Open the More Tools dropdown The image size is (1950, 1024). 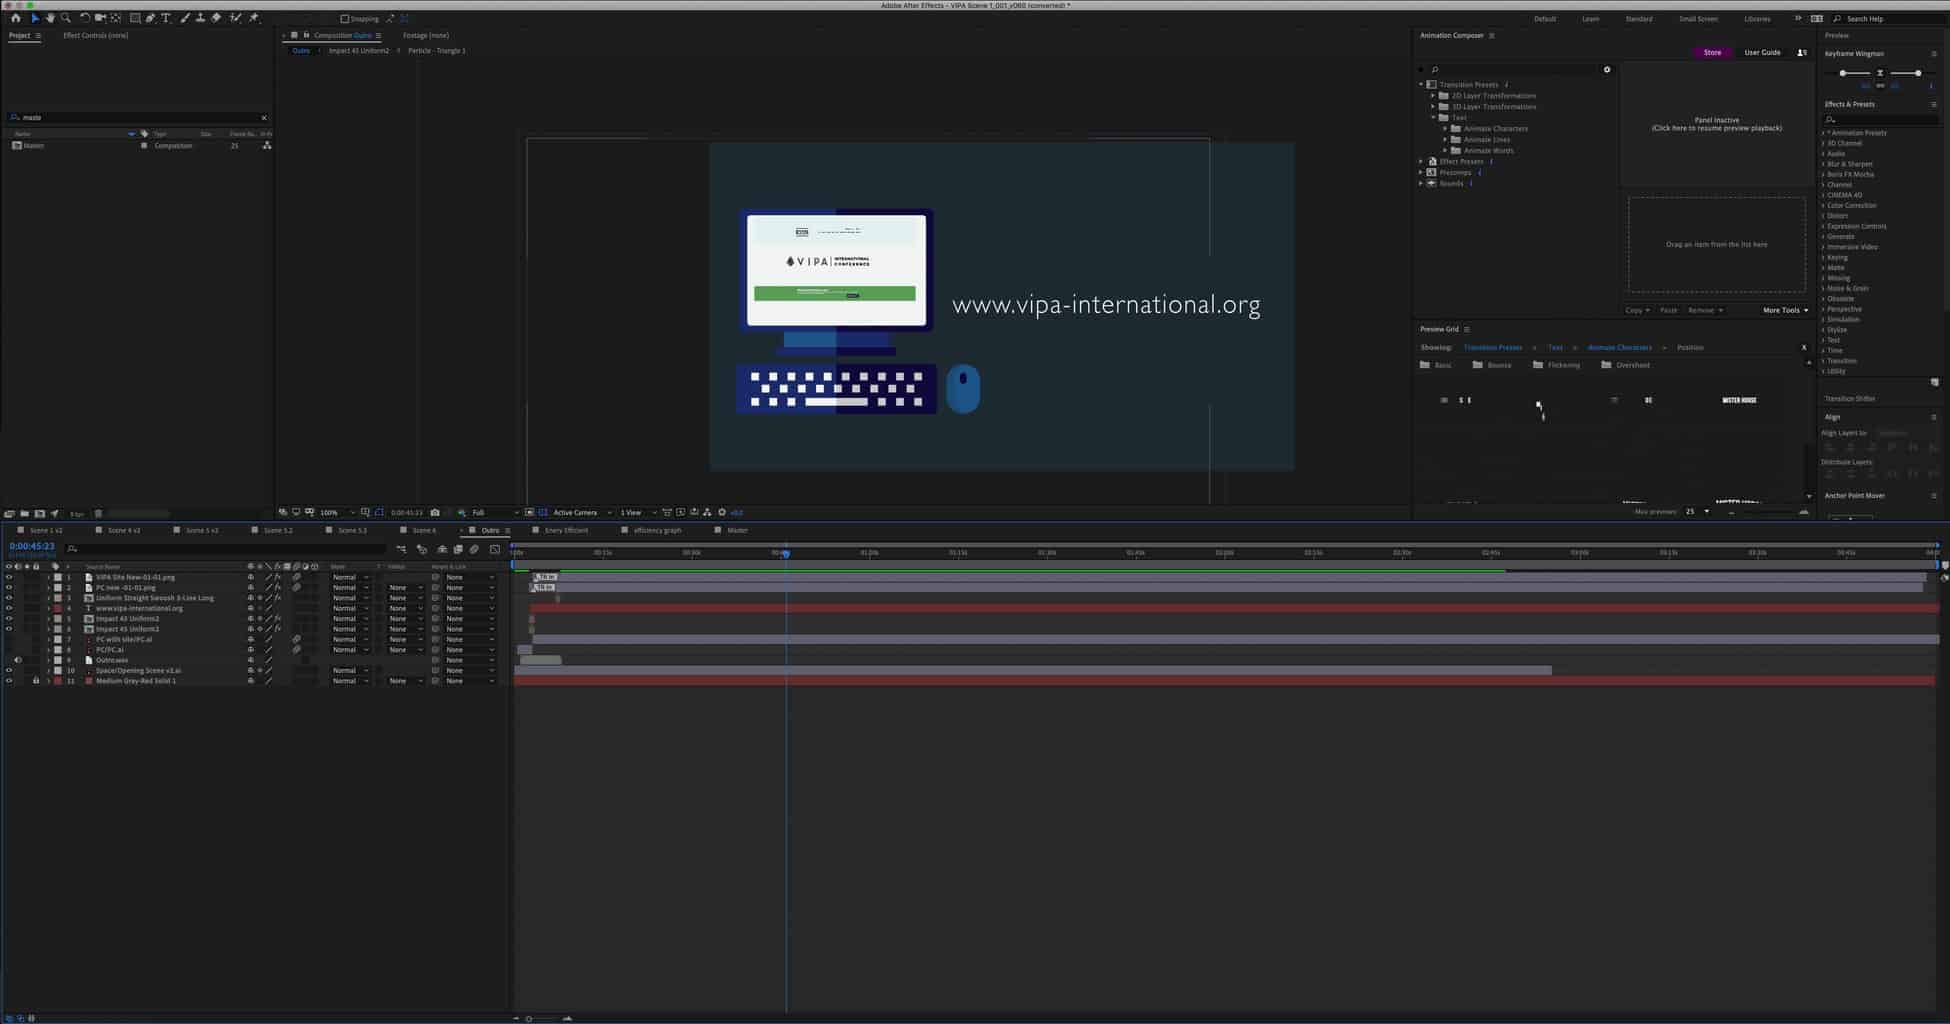[x=1785, y=310]
